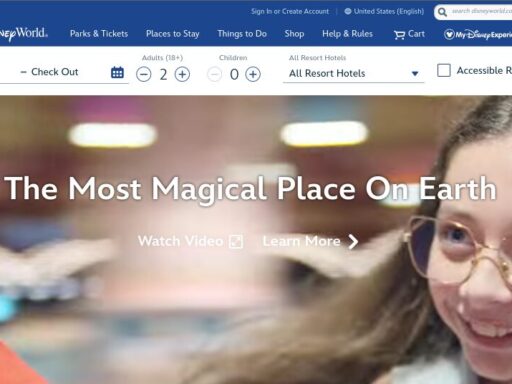Image resolution: width=512 pixels, height=384 pixels.
Task: Open My Disney Experience
Action: pos(478,34)
